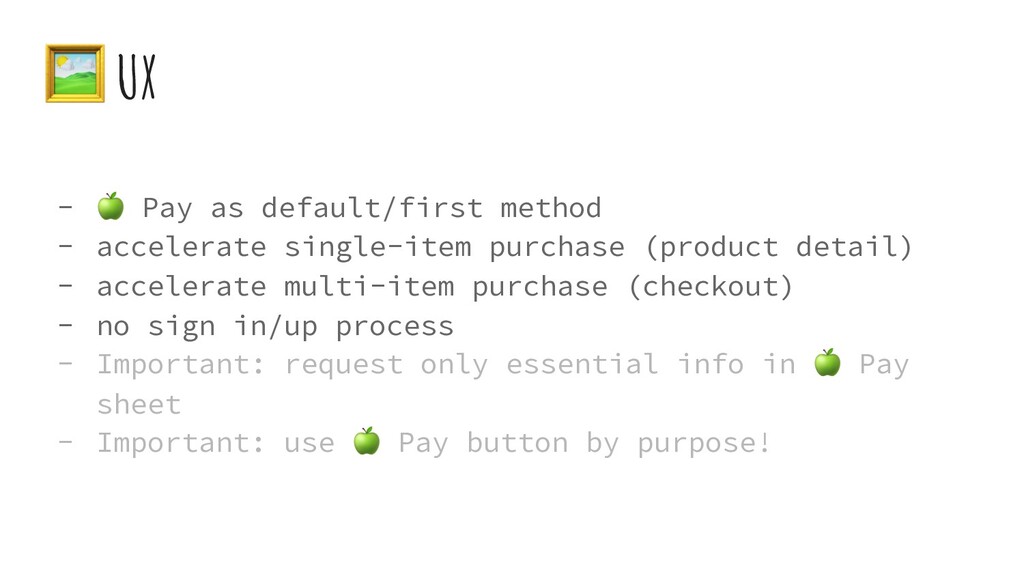The image size is (1024, 576).
Task: Click 'no sign in/up process' line
Action: pyautogui.click(x=275, y=326)
